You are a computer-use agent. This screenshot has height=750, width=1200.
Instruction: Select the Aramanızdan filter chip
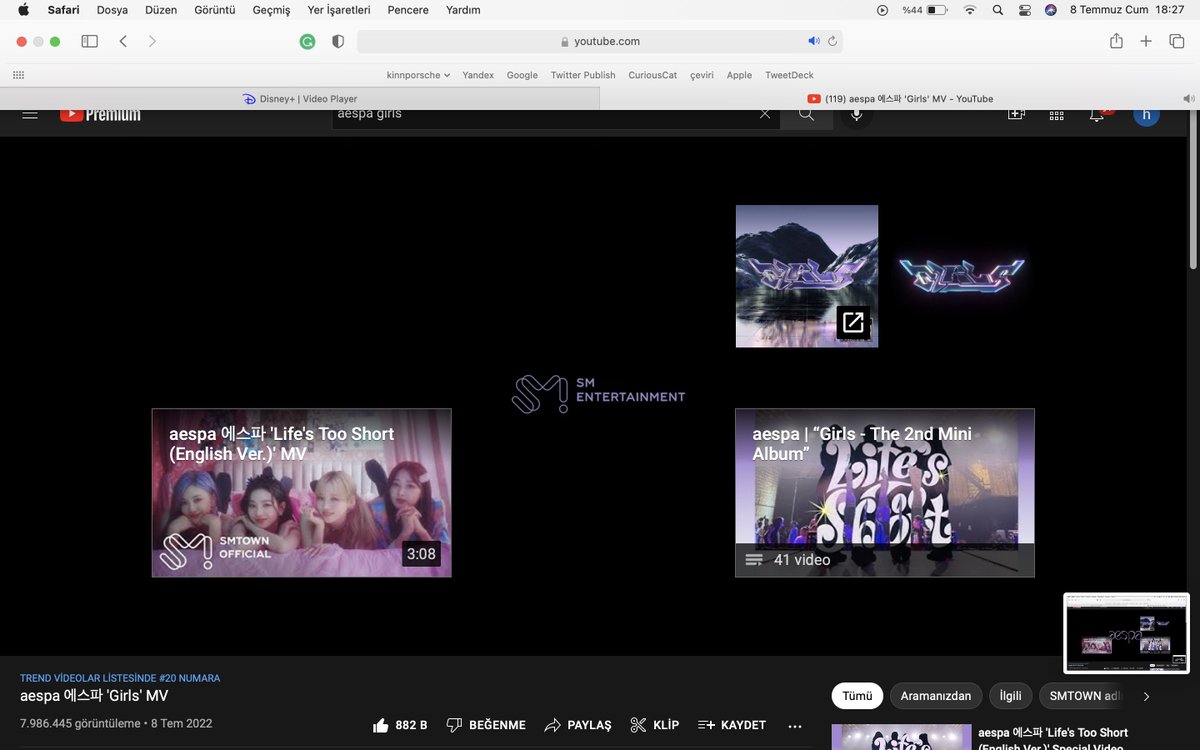936,696
